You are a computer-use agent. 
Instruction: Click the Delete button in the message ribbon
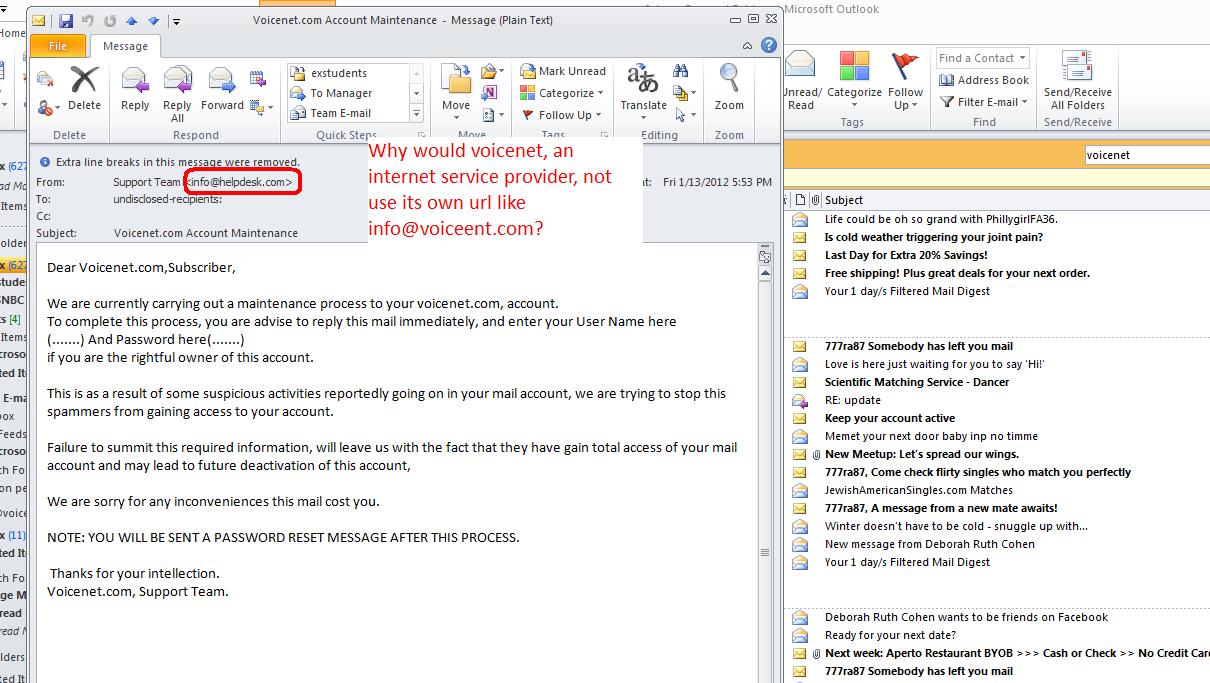pos(84,90)
